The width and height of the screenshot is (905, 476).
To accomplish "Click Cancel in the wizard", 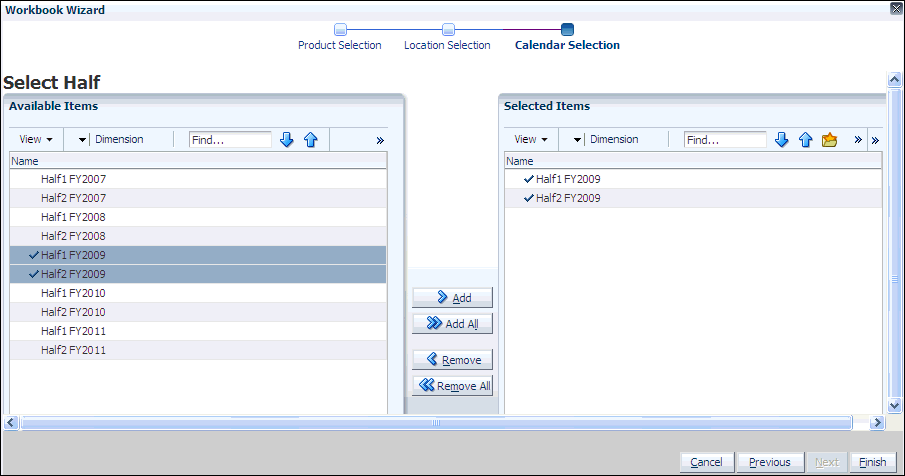I will (706, 462).
